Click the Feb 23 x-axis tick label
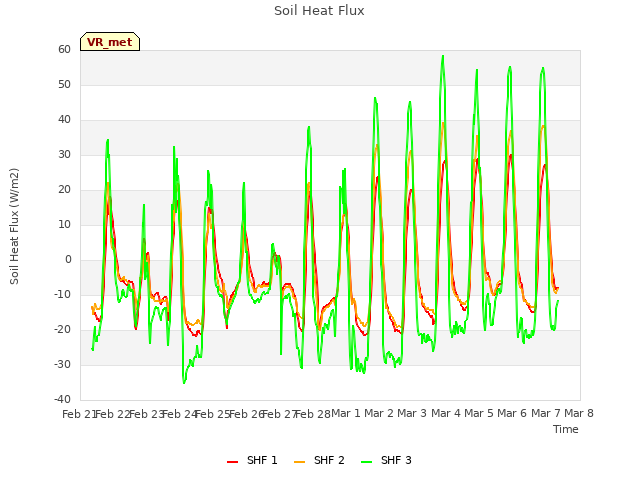Image resolution: width=640 pixels, height=480 pixels. click(x=146, y=414)
